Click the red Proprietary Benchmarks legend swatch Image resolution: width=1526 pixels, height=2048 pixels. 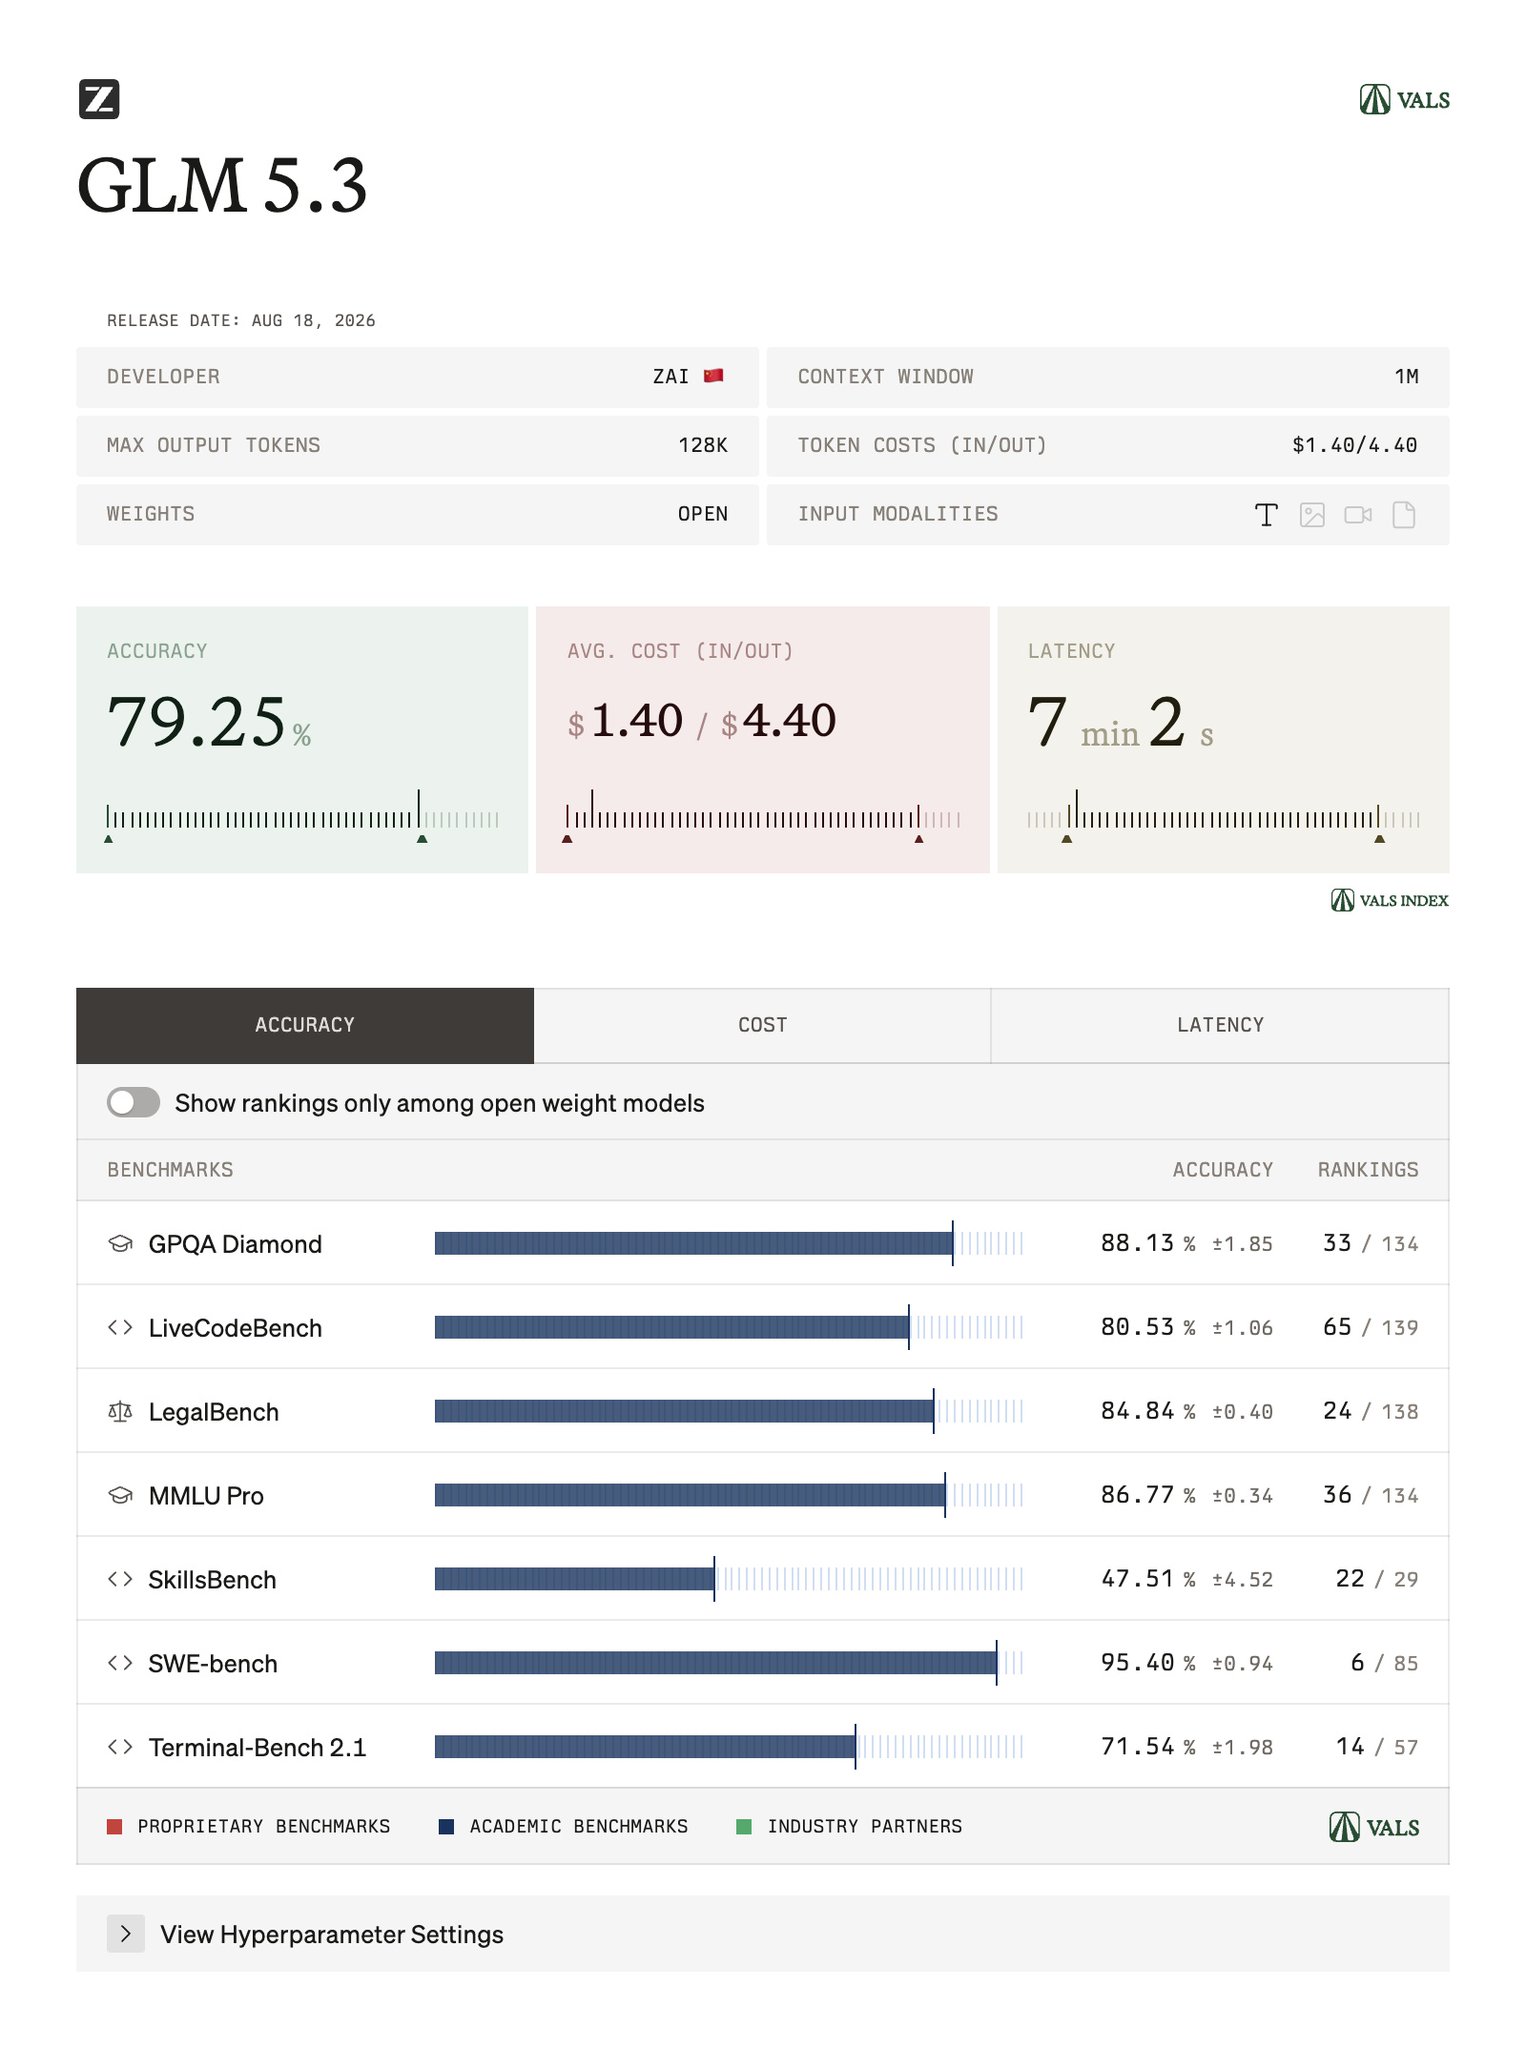(x=115, y=1827)
